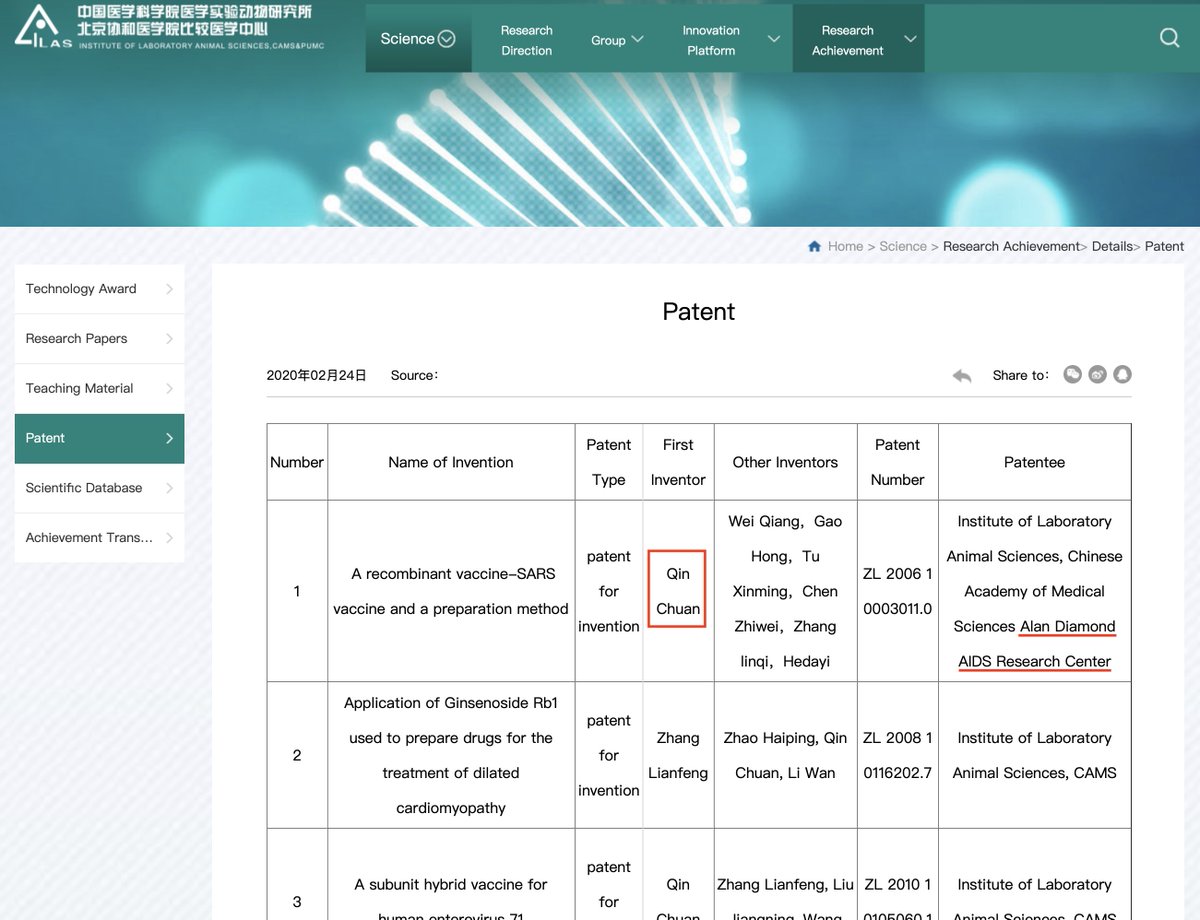Click the Patent page heading
Viewport: 1200px width, 920px height.
[x=699, y=312]
